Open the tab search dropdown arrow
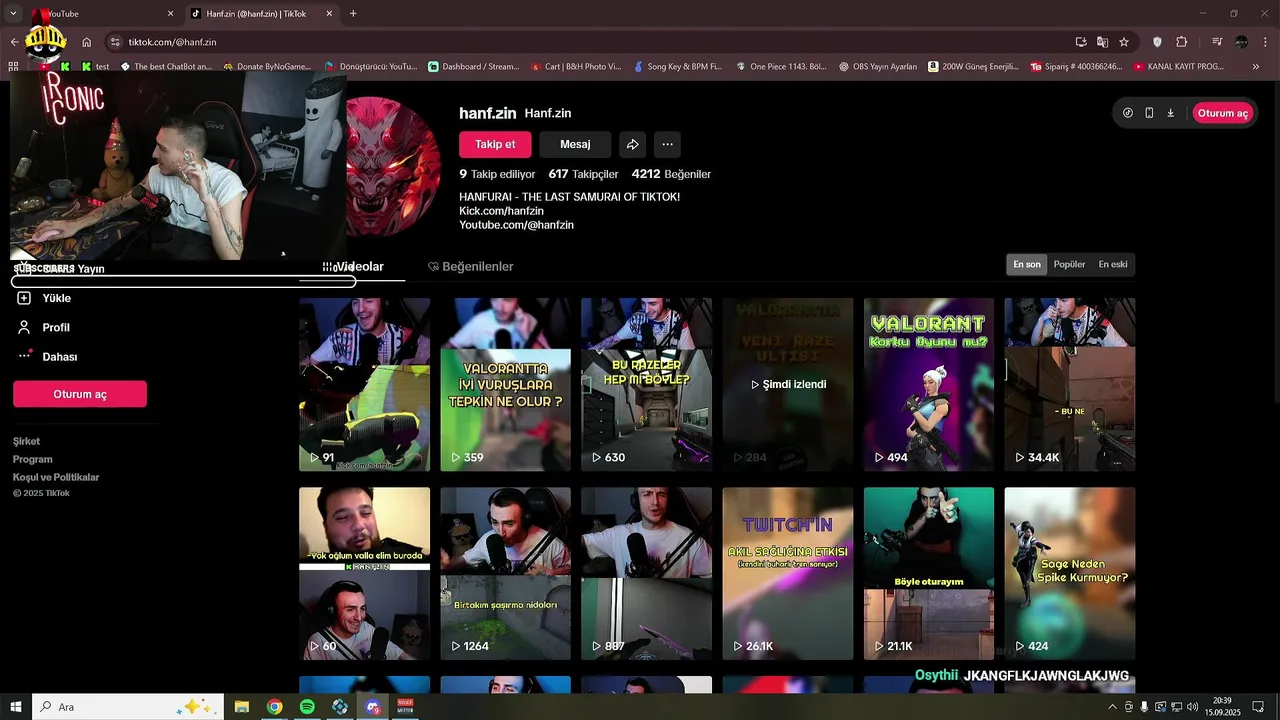This screenshot has height=720, width=1280. coord(13,14)
